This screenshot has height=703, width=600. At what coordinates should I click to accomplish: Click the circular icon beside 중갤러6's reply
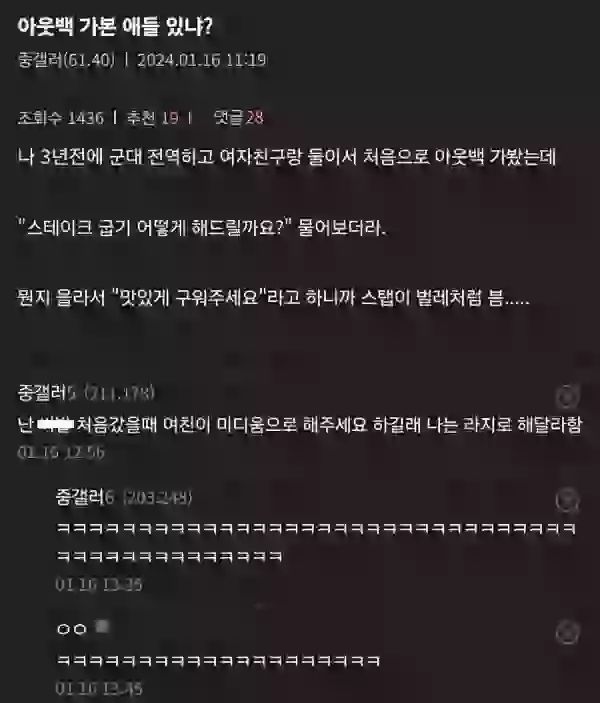[x=567, y=500]
